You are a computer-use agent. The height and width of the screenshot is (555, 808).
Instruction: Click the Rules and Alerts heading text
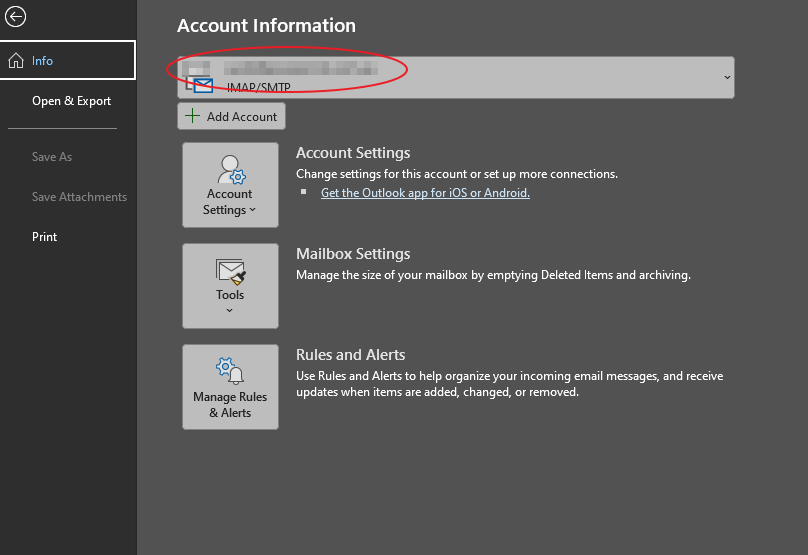pyautogui.click(x=350, y=355)
